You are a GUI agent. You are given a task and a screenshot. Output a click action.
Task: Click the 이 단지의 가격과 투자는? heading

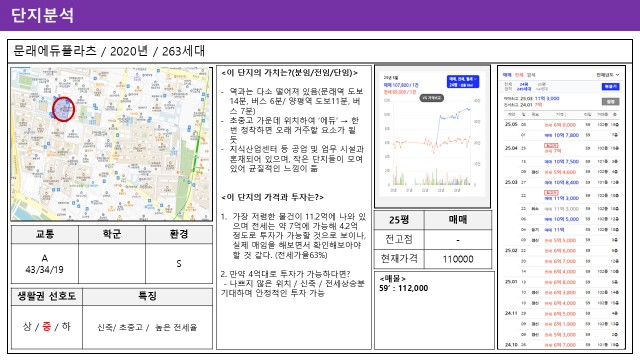[x=272, y=197]
